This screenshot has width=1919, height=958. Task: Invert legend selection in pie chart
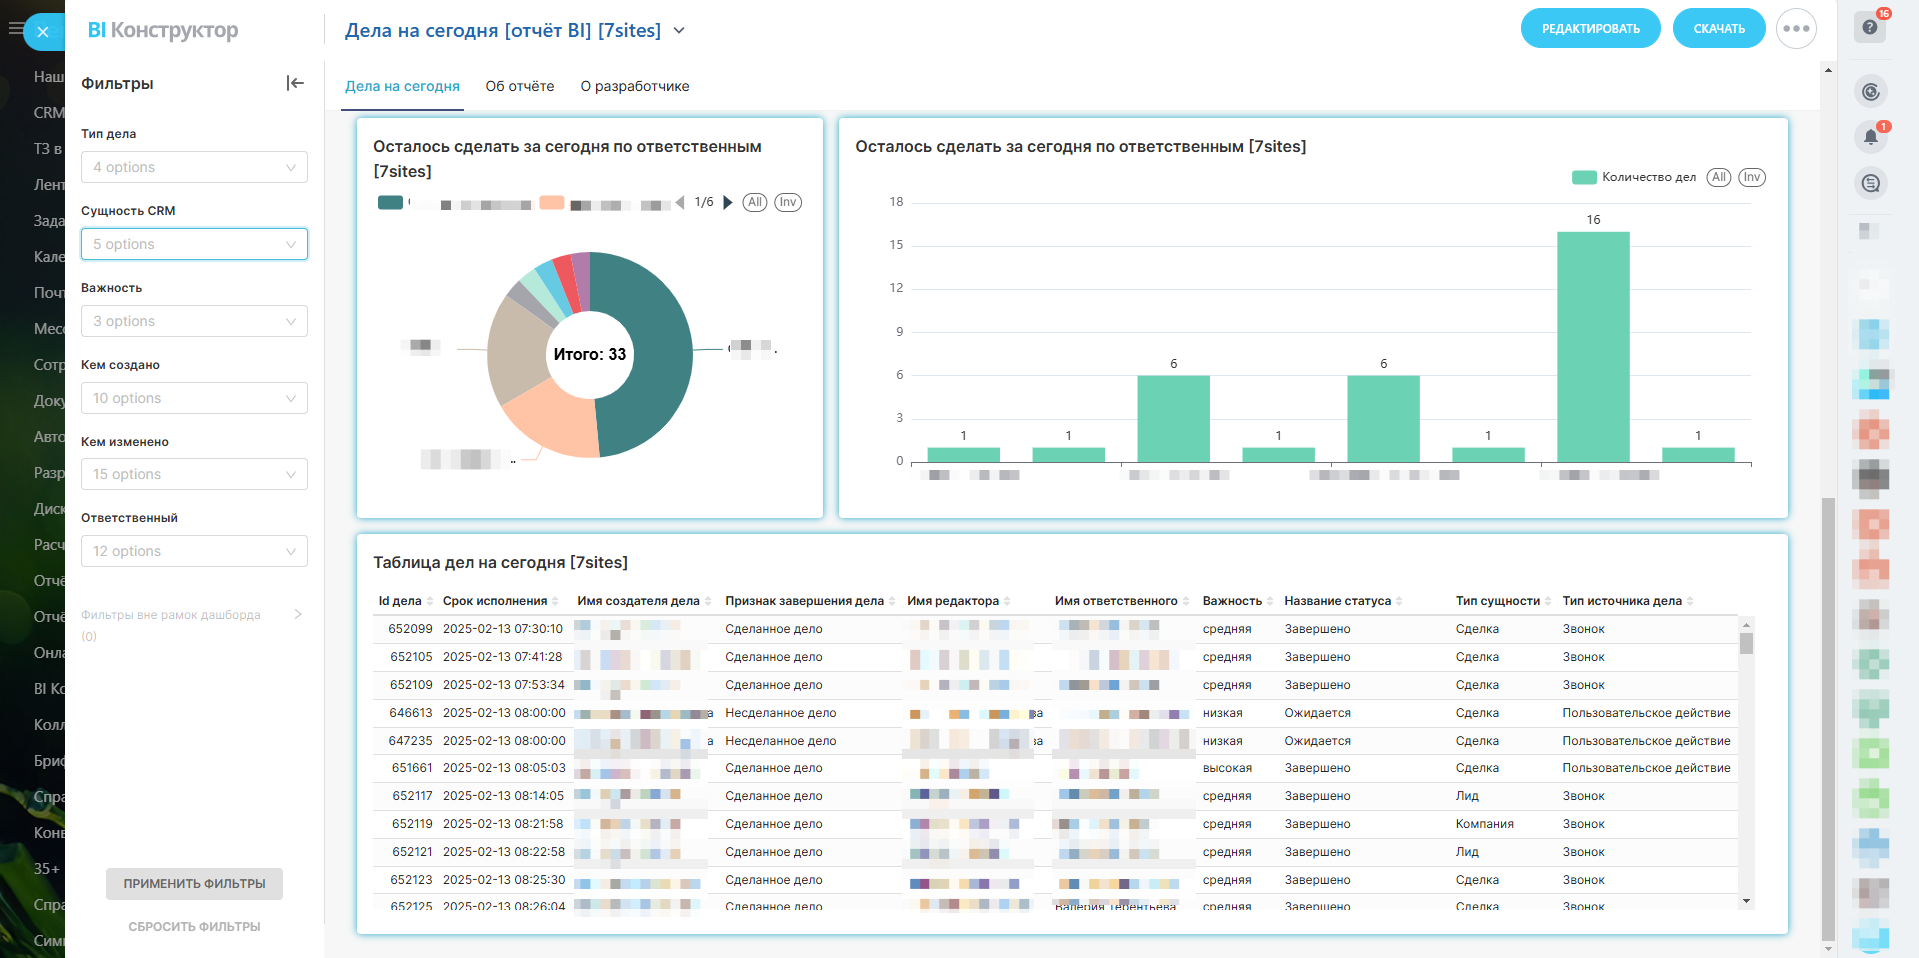click(788, 203)
